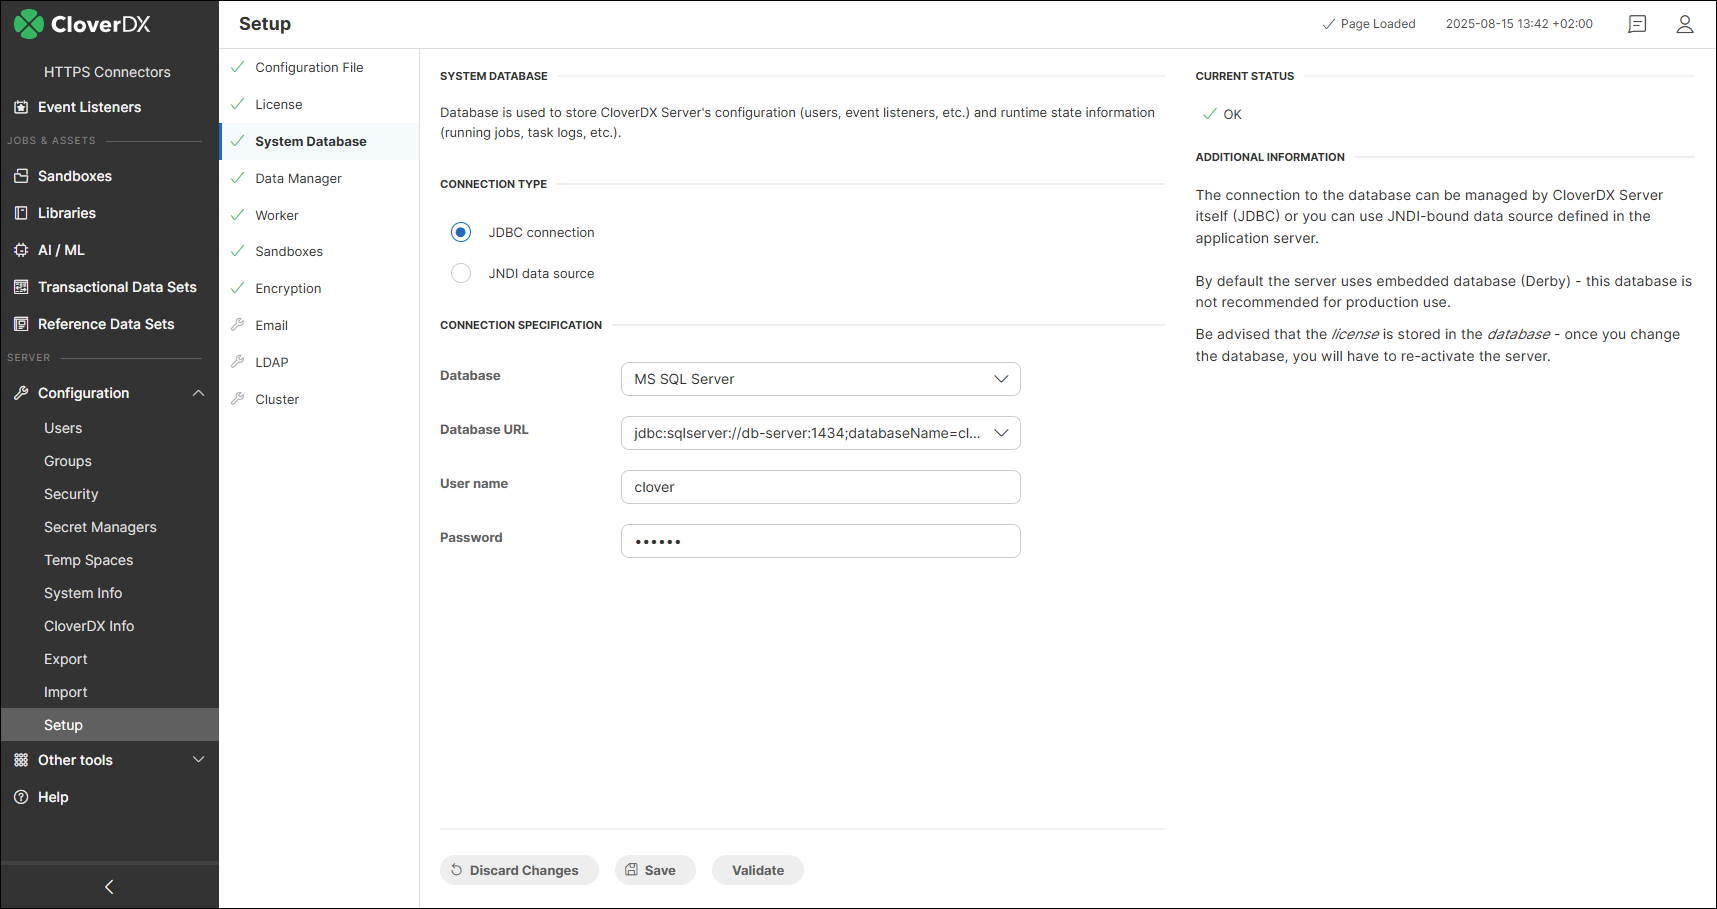
Task: Collapse the Configuration section
Action: pyautogui.click(x=198, y=392)
